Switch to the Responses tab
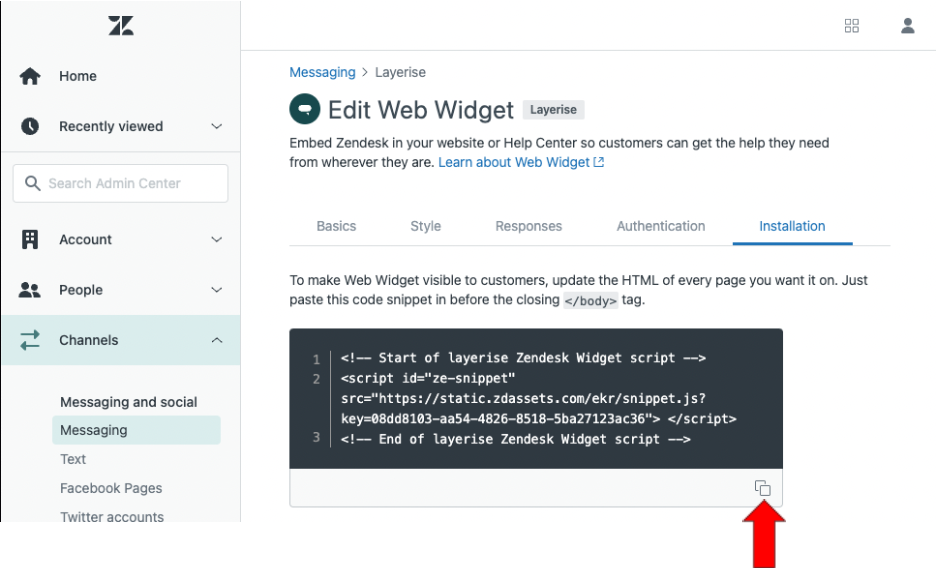The height and width of the screenshot is (571, 941). point(529,226)
